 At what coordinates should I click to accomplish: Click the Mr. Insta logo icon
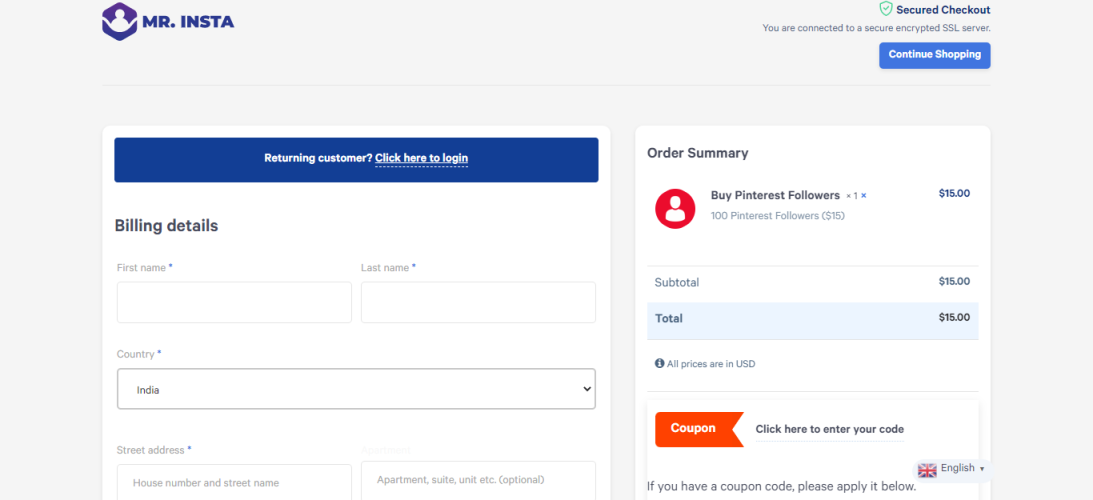(x=119, y=21)
